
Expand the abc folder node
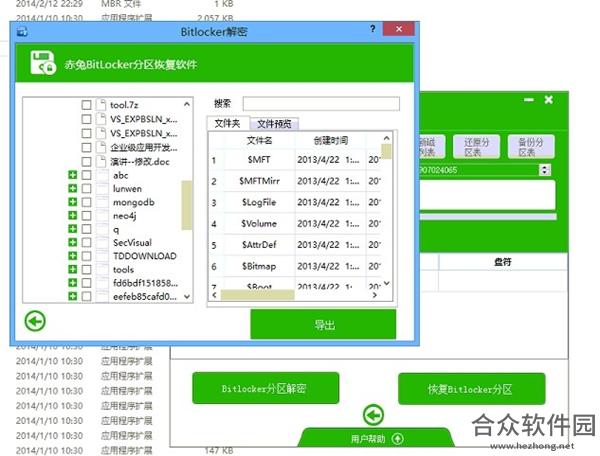click(72, 175)
